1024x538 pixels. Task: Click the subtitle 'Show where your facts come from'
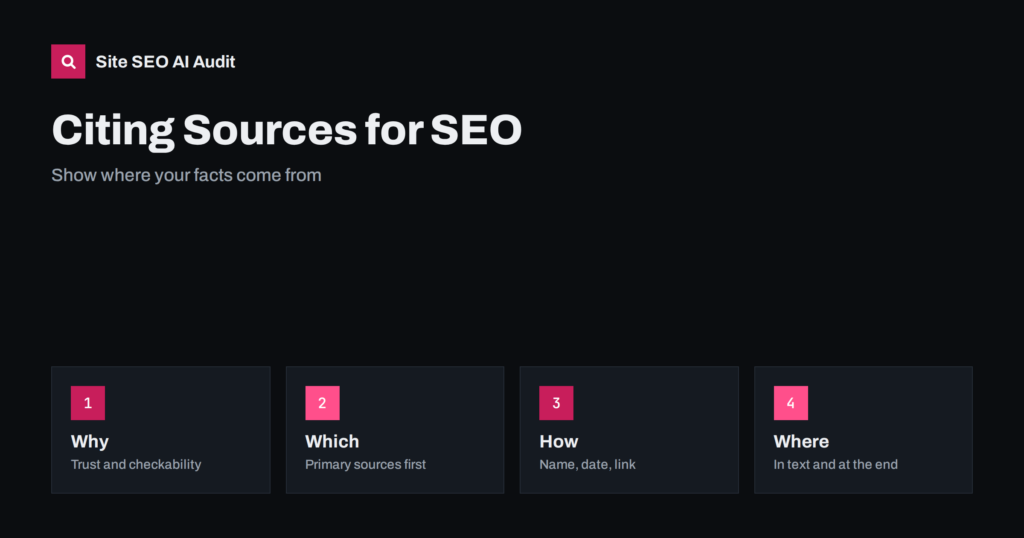click(186, 175)
